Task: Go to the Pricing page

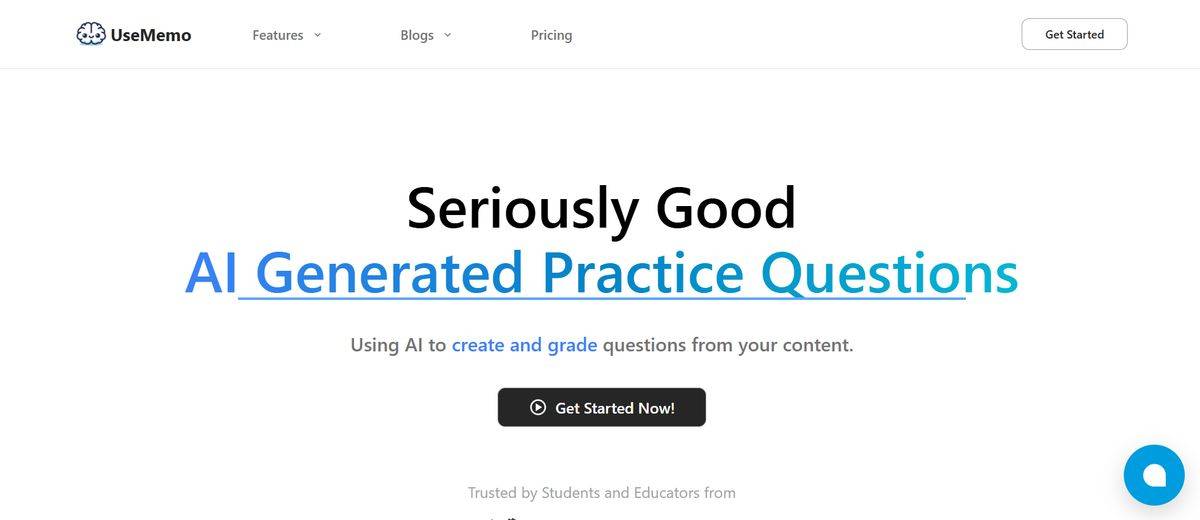Action: point(551,35)
